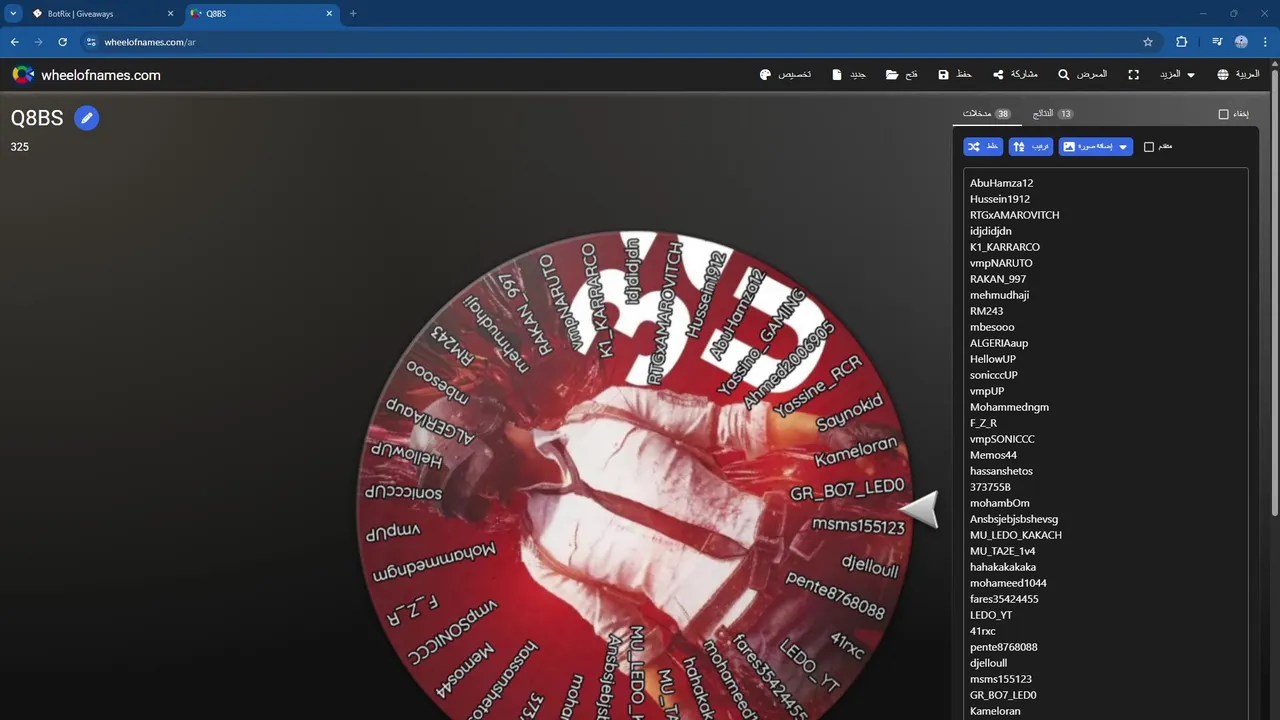Switch to the entries tab with 38
Viewport: 1280px width, 720px height.
987,114
